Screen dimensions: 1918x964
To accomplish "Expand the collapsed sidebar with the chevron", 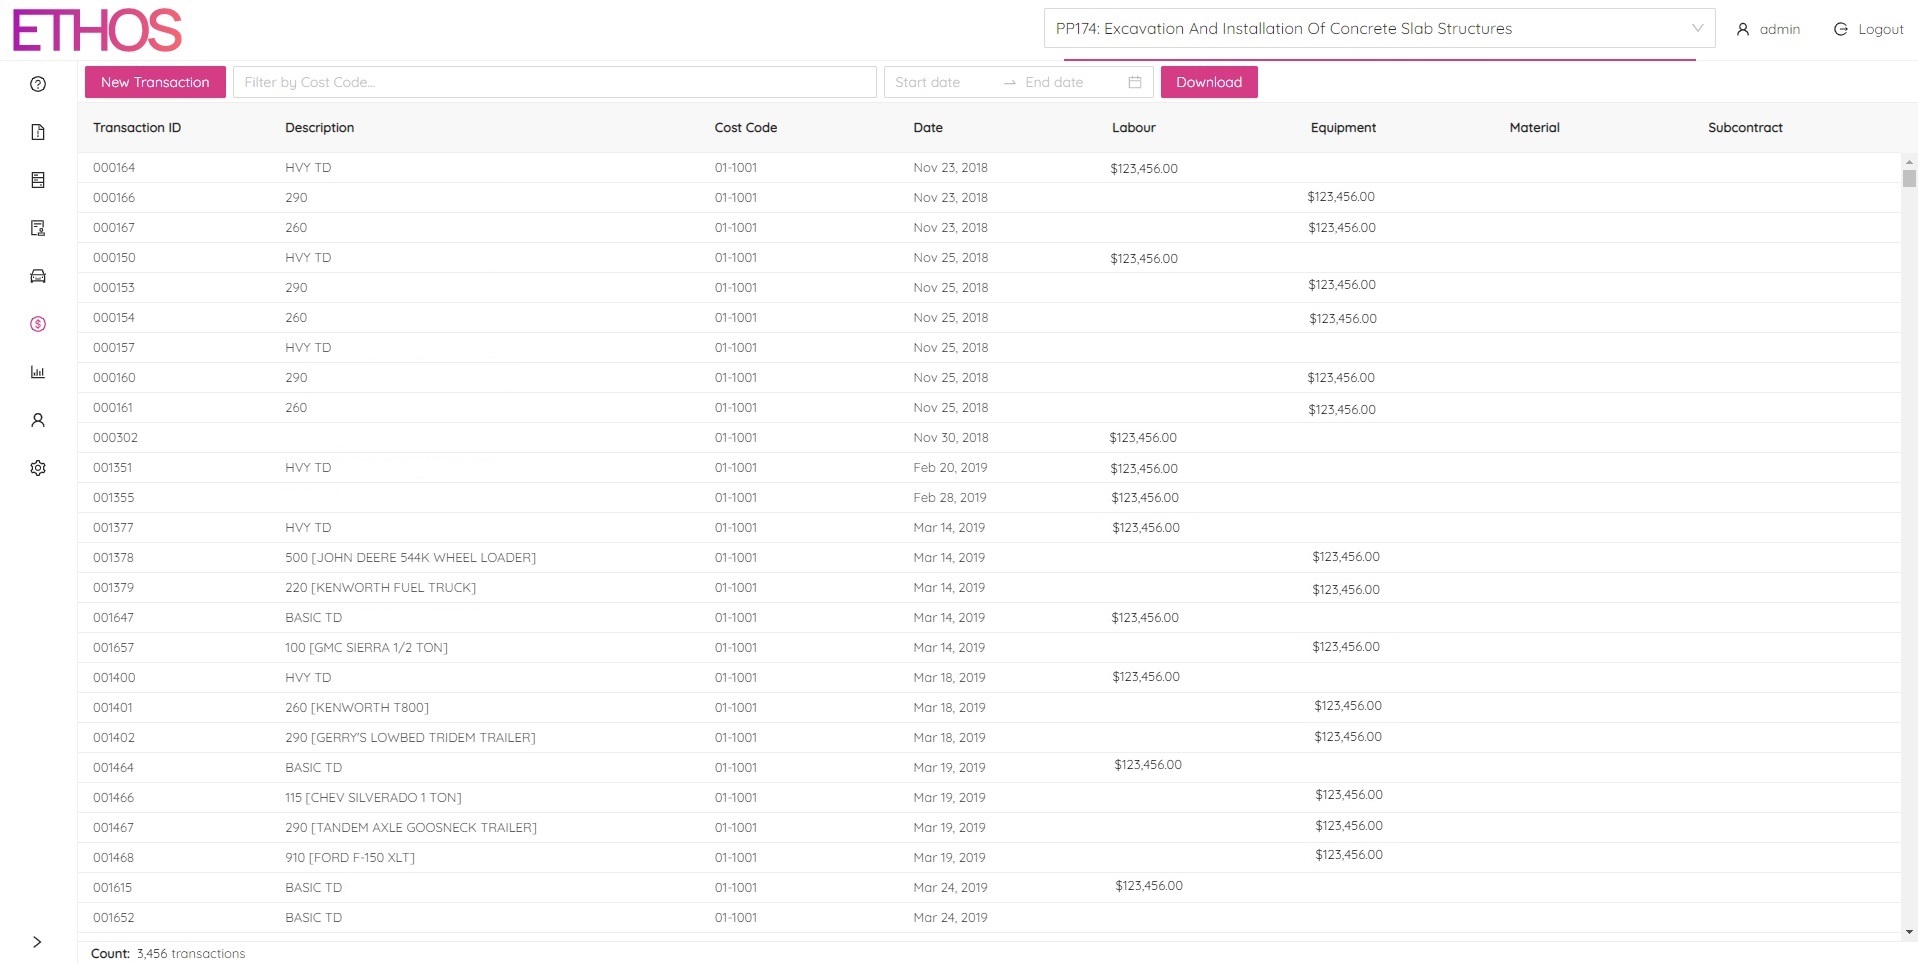I will tap(37, 941).
